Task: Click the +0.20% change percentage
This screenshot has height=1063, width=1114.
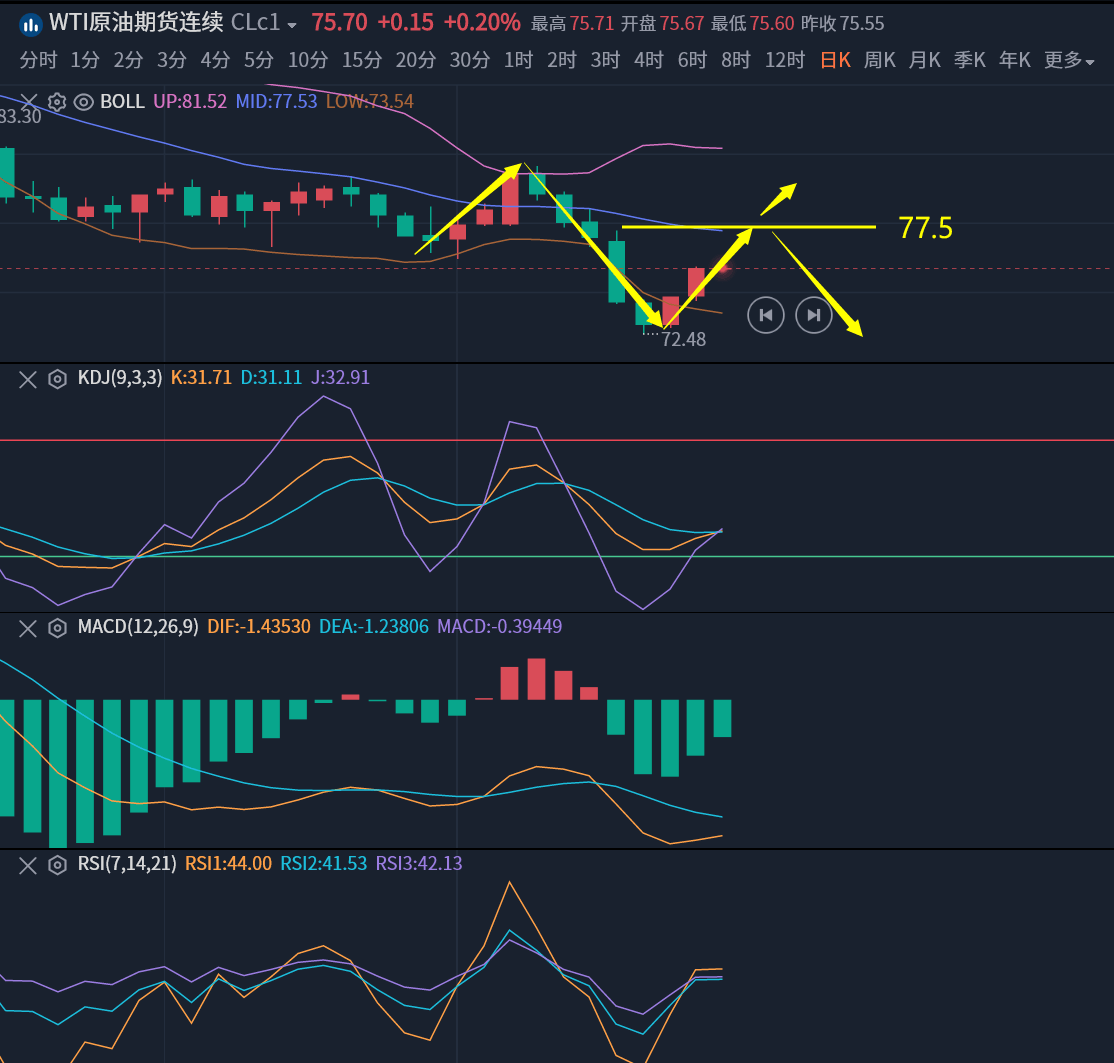Action: 482,23
